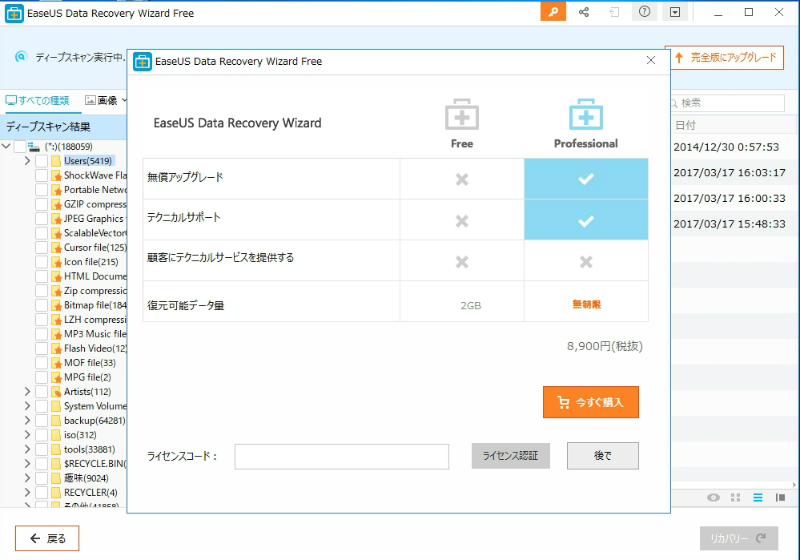Viewport: 800px width, 560px height.
Task: Select the MPG file(2) tree item
Action: click(87, 377)
